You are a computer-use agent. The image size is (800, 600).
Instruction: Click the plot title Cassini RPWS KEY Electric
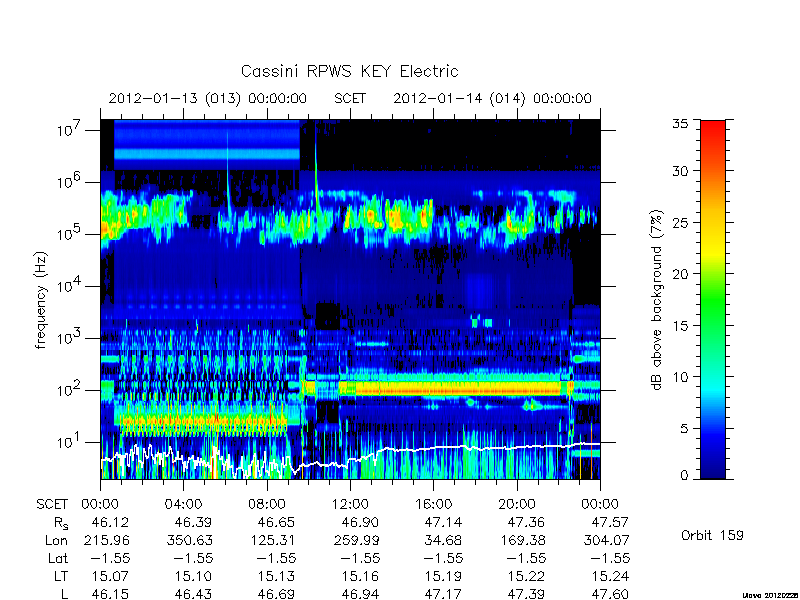(349, 71)
